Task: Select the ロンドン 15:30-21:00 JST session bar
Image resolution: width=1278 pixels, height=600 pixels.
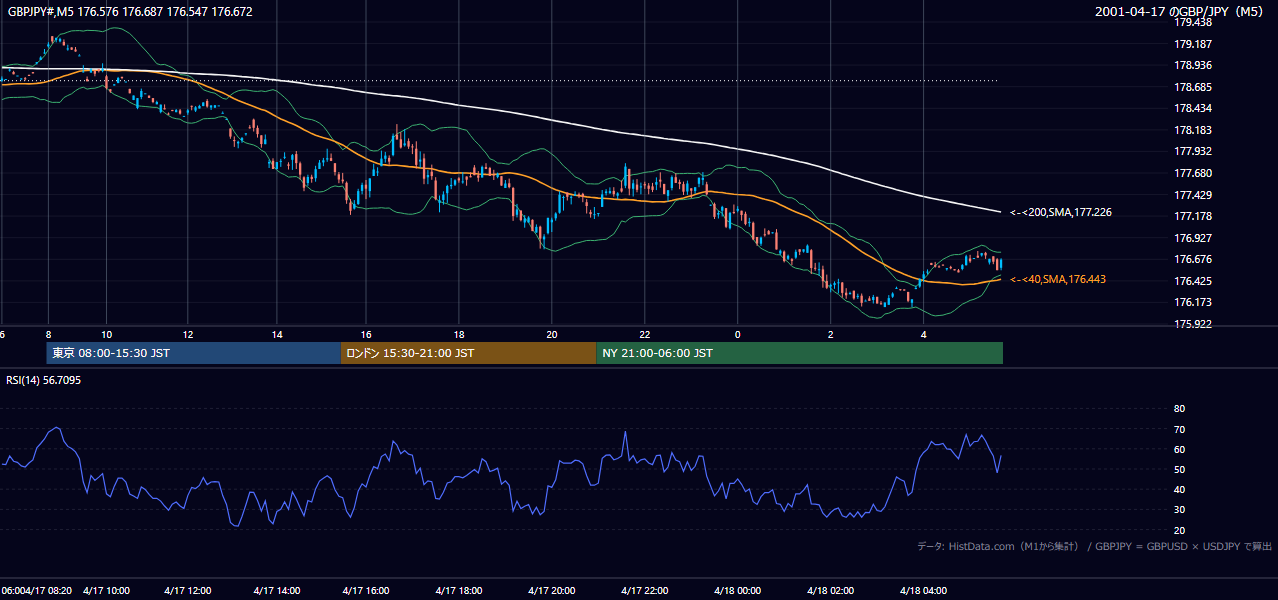Action: tap(468, 353)
